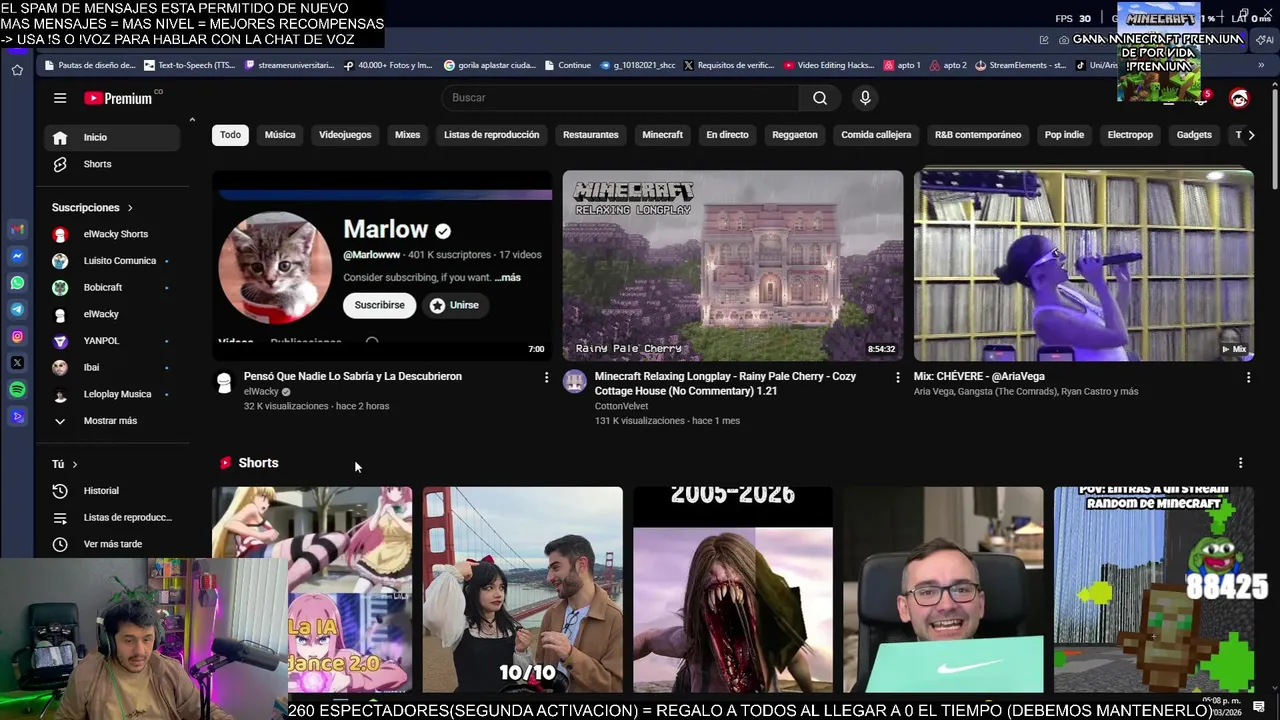Open the Luisito Comunica subscription
Viewport: 1280px width, 720px height.
[112, 261]
